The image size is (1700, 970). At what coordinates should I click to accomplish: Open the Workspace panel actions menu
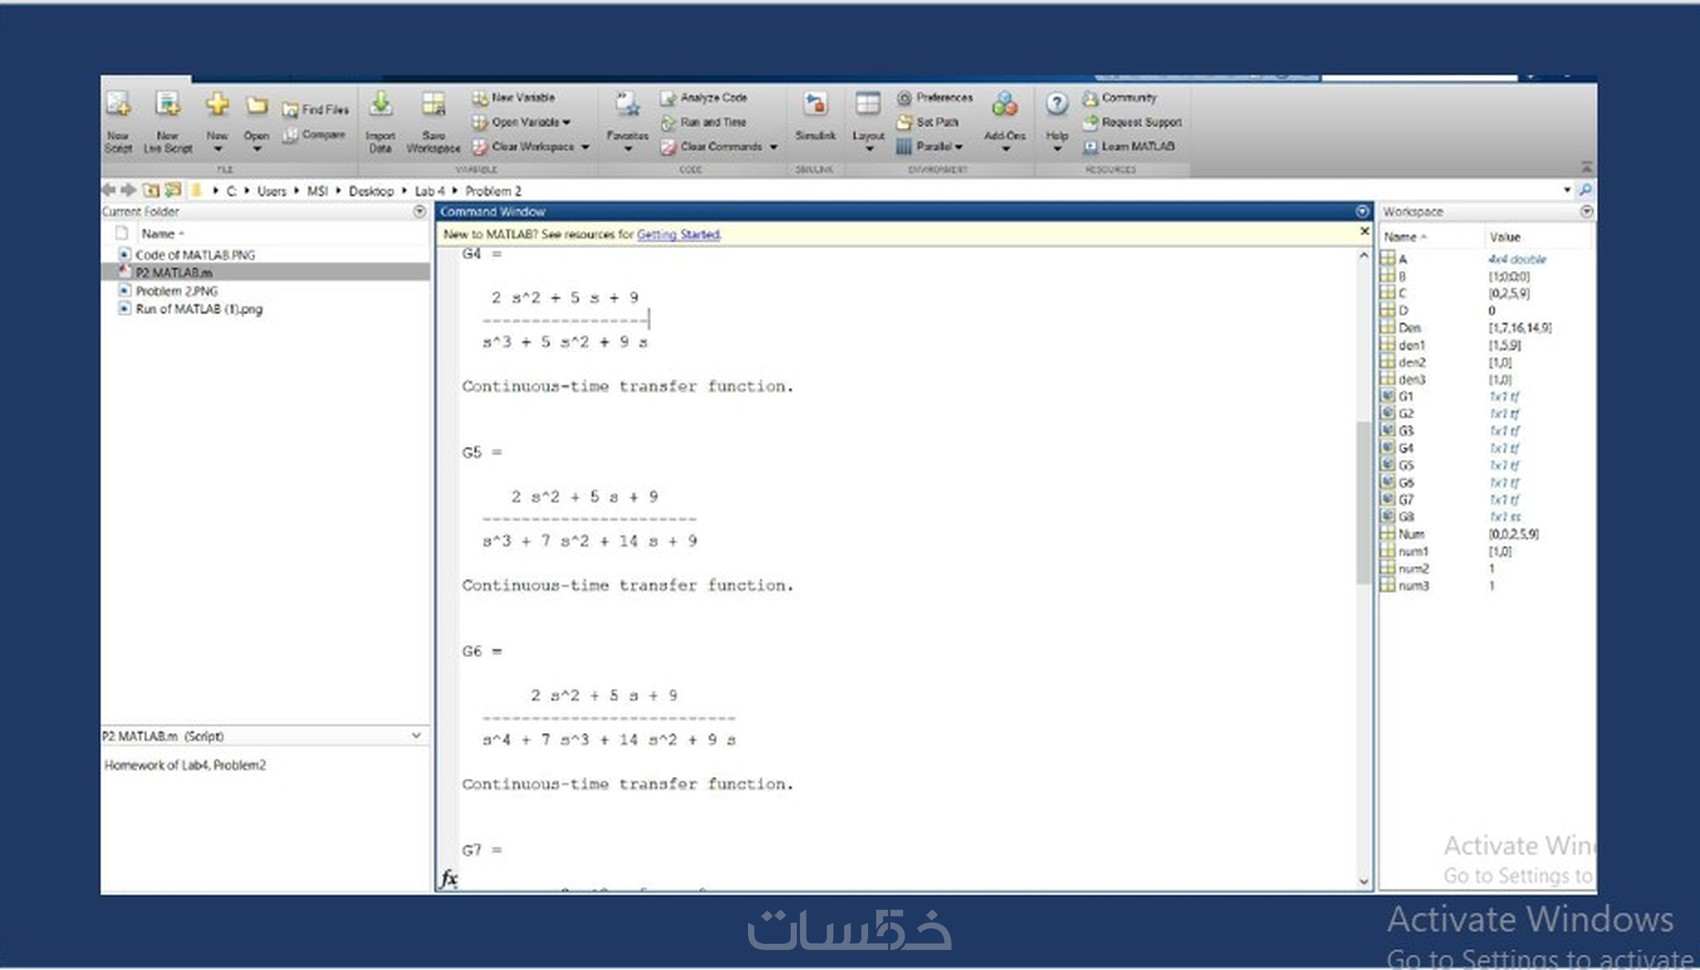(1586, 212)
